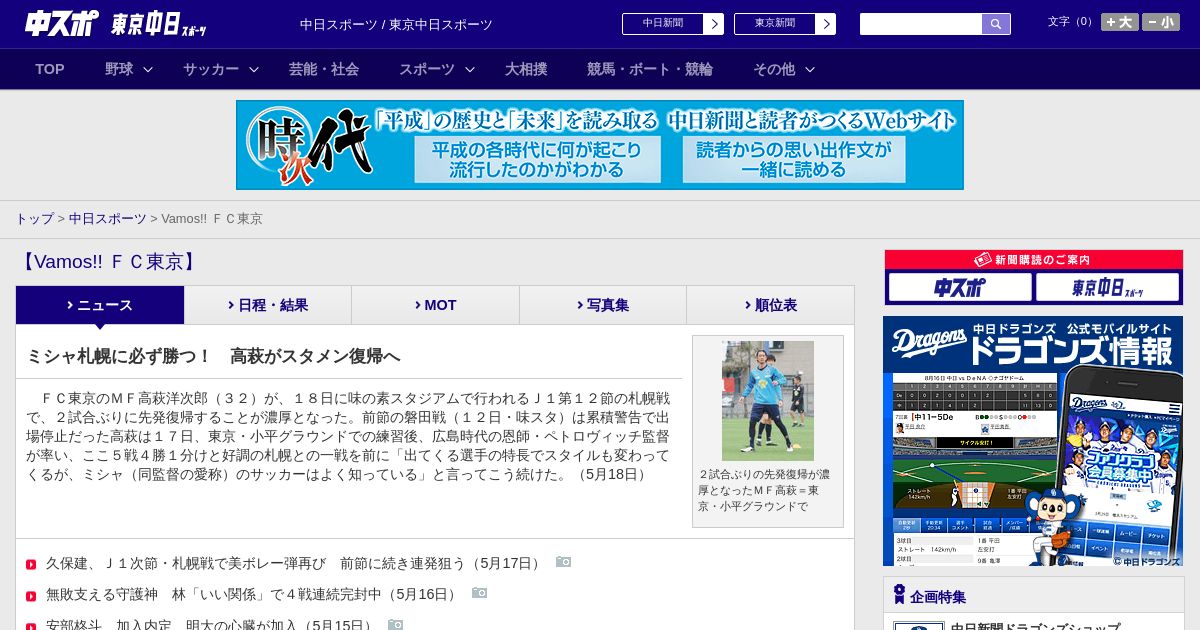The width and height of the screenshot is (1200, 630).
Task: Click the 中スポ logo in header
Action: coord(62,23)
